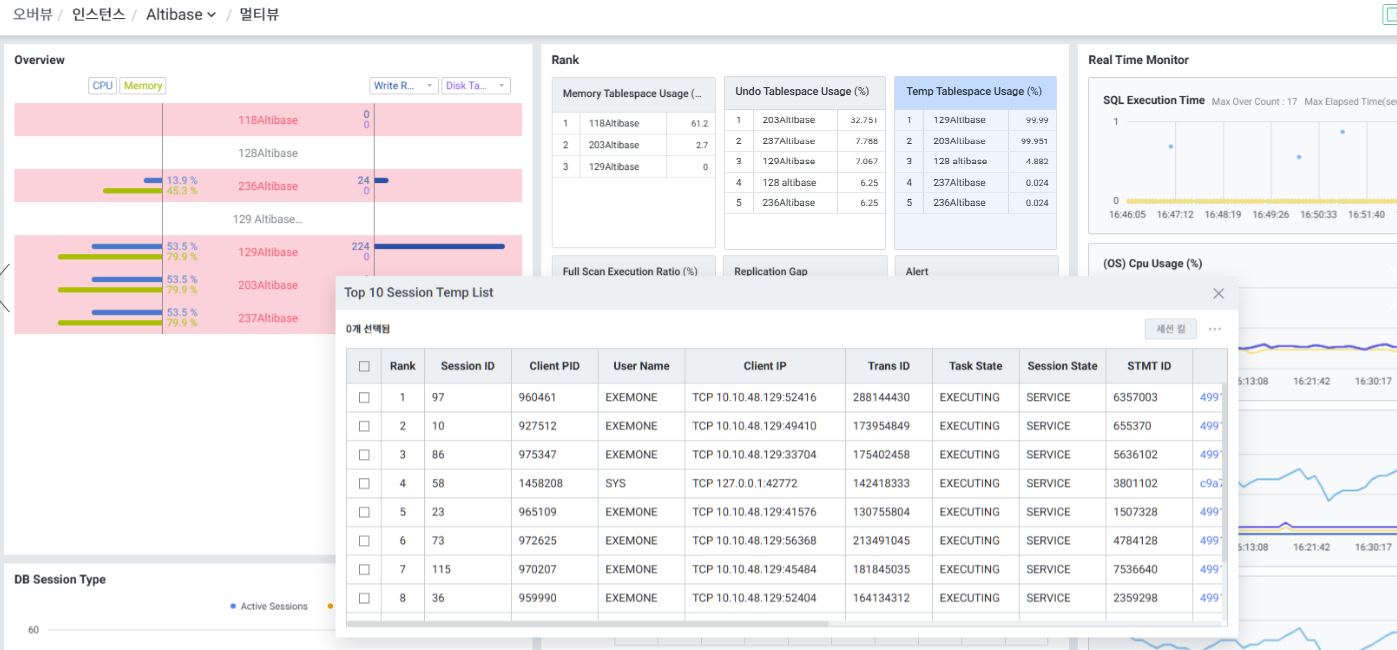The height and width of the screenshot is (650, 1397).
Task: Toggle the CPU legend button in Overview
Action: 103,86
